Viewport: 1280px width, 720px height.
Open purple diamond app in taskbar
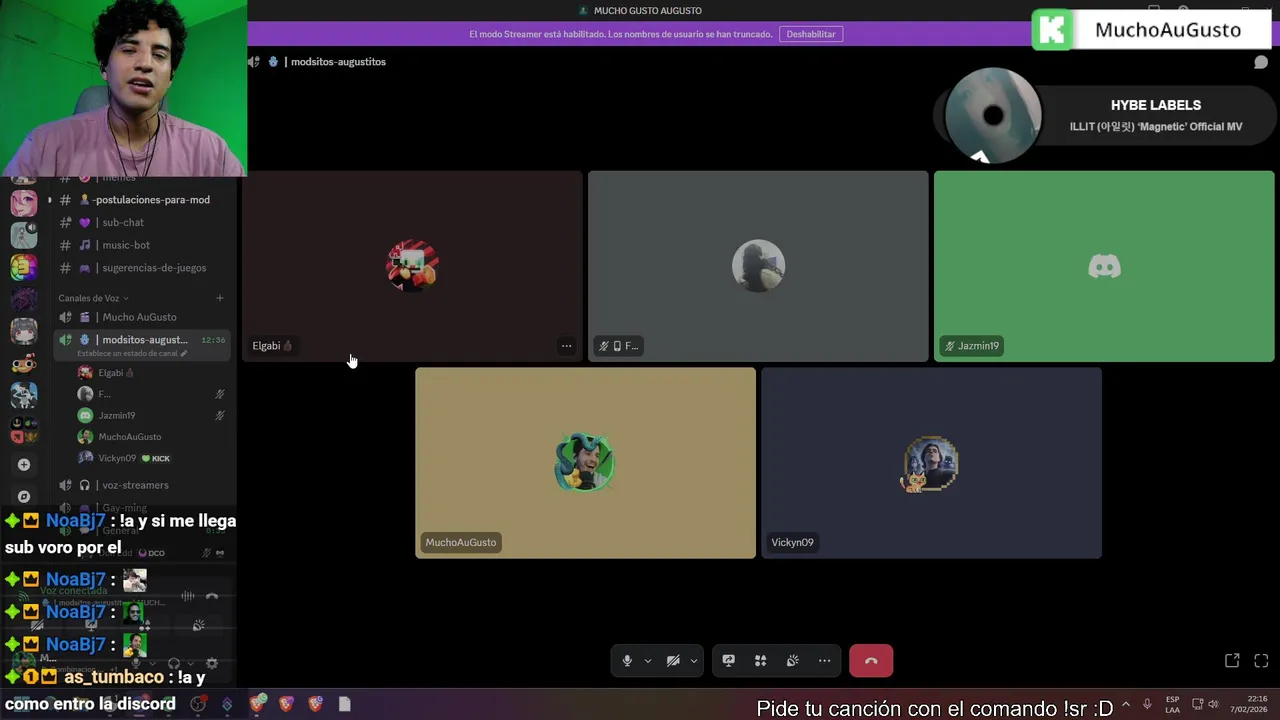(x=227, y=704)
